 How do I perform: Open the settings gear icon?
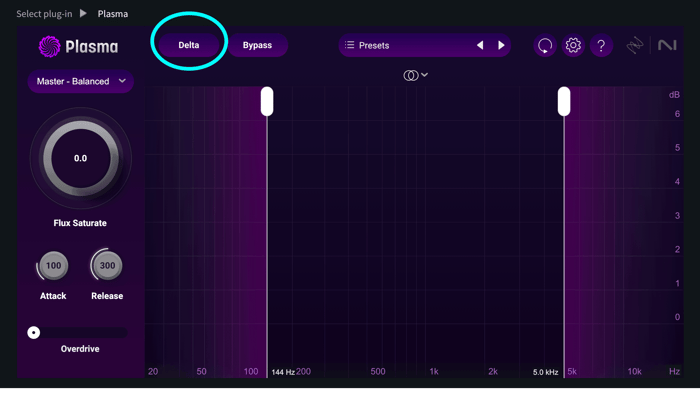pyautogui.click(x=573, y=45)
